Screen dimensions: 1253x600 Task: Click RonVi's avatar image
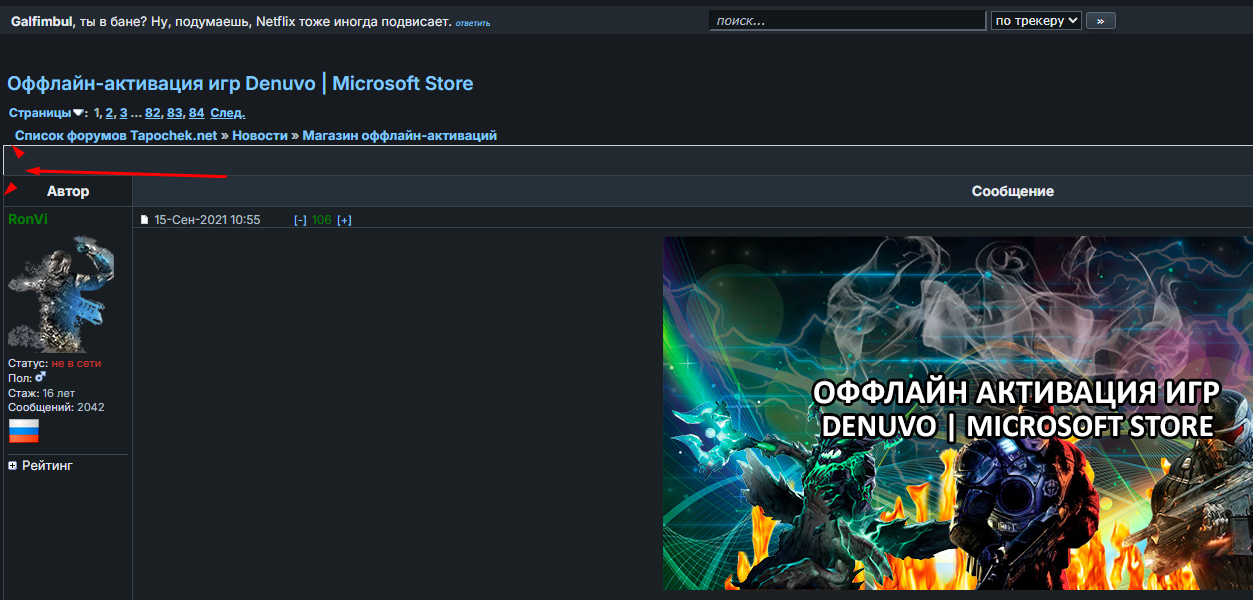[61, 293]
